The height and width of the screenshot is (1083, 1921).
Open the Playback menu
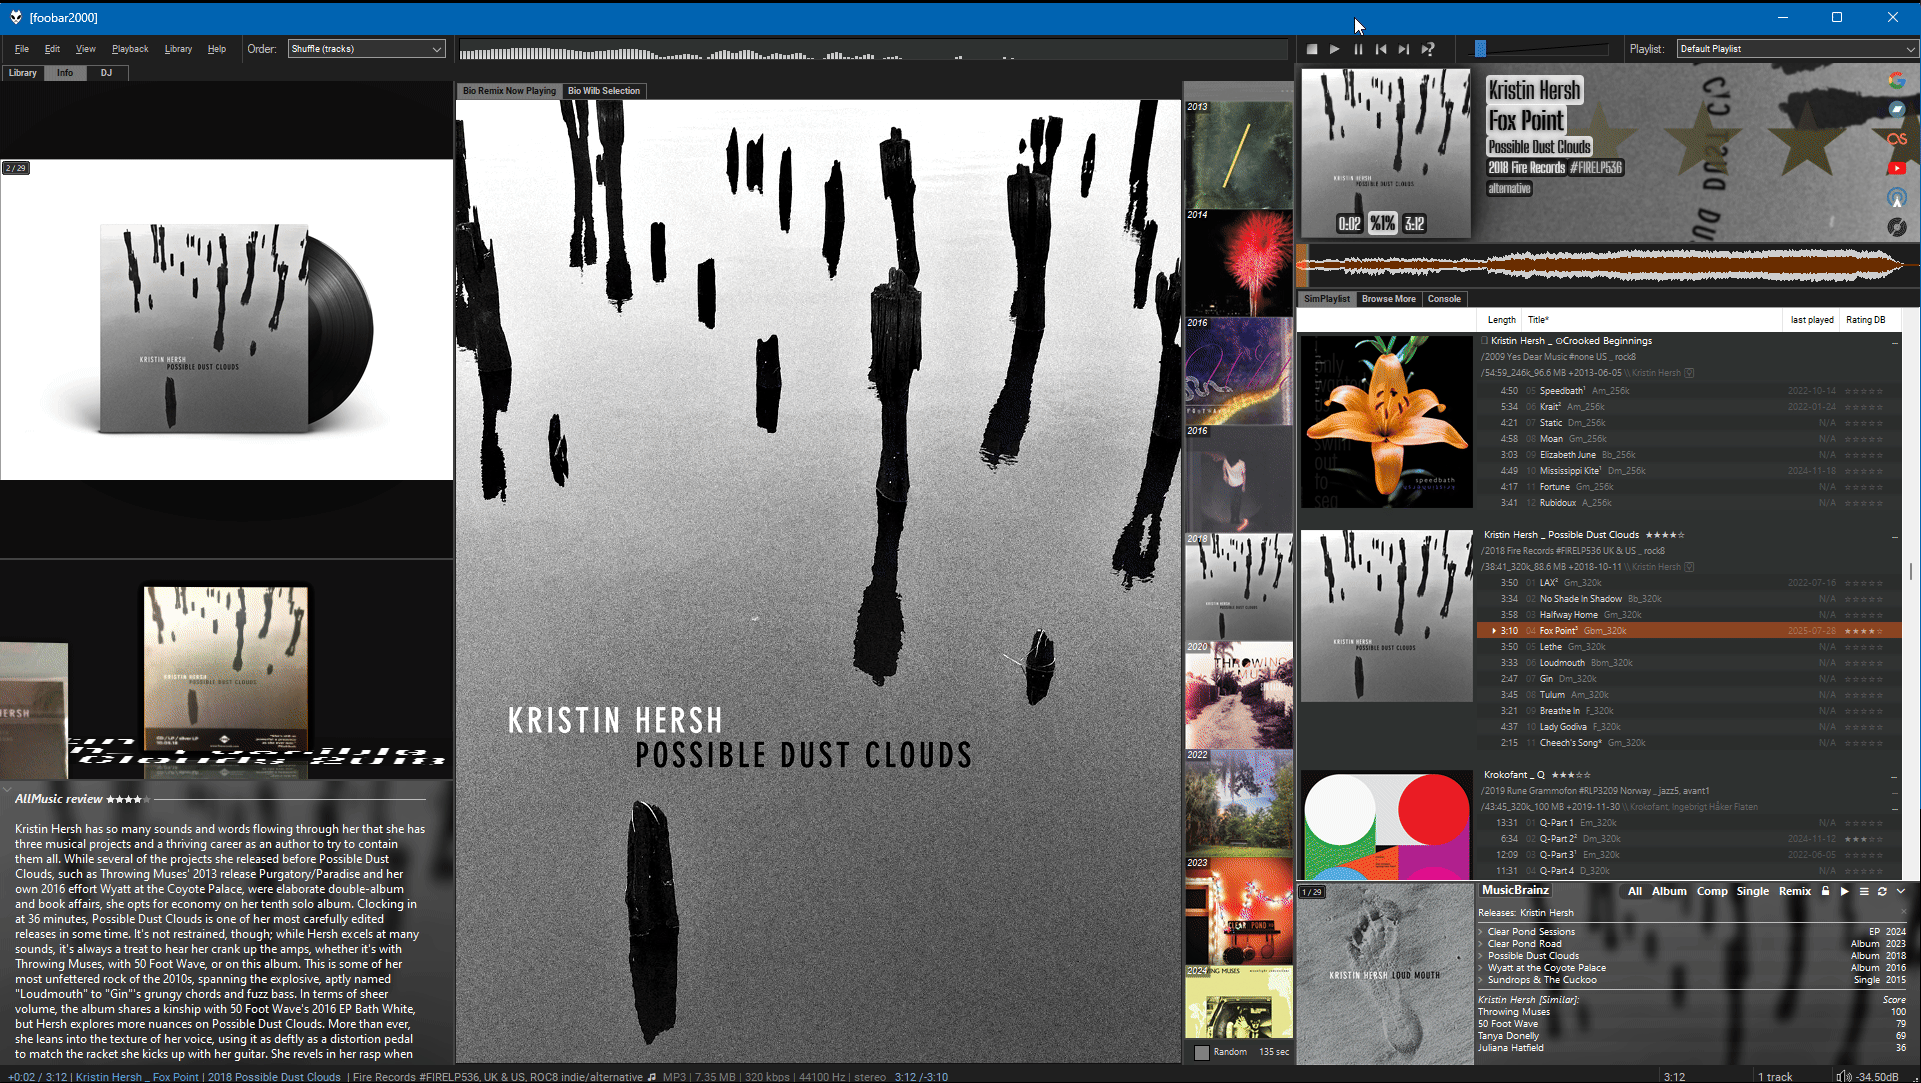click(x=130, y=48)
